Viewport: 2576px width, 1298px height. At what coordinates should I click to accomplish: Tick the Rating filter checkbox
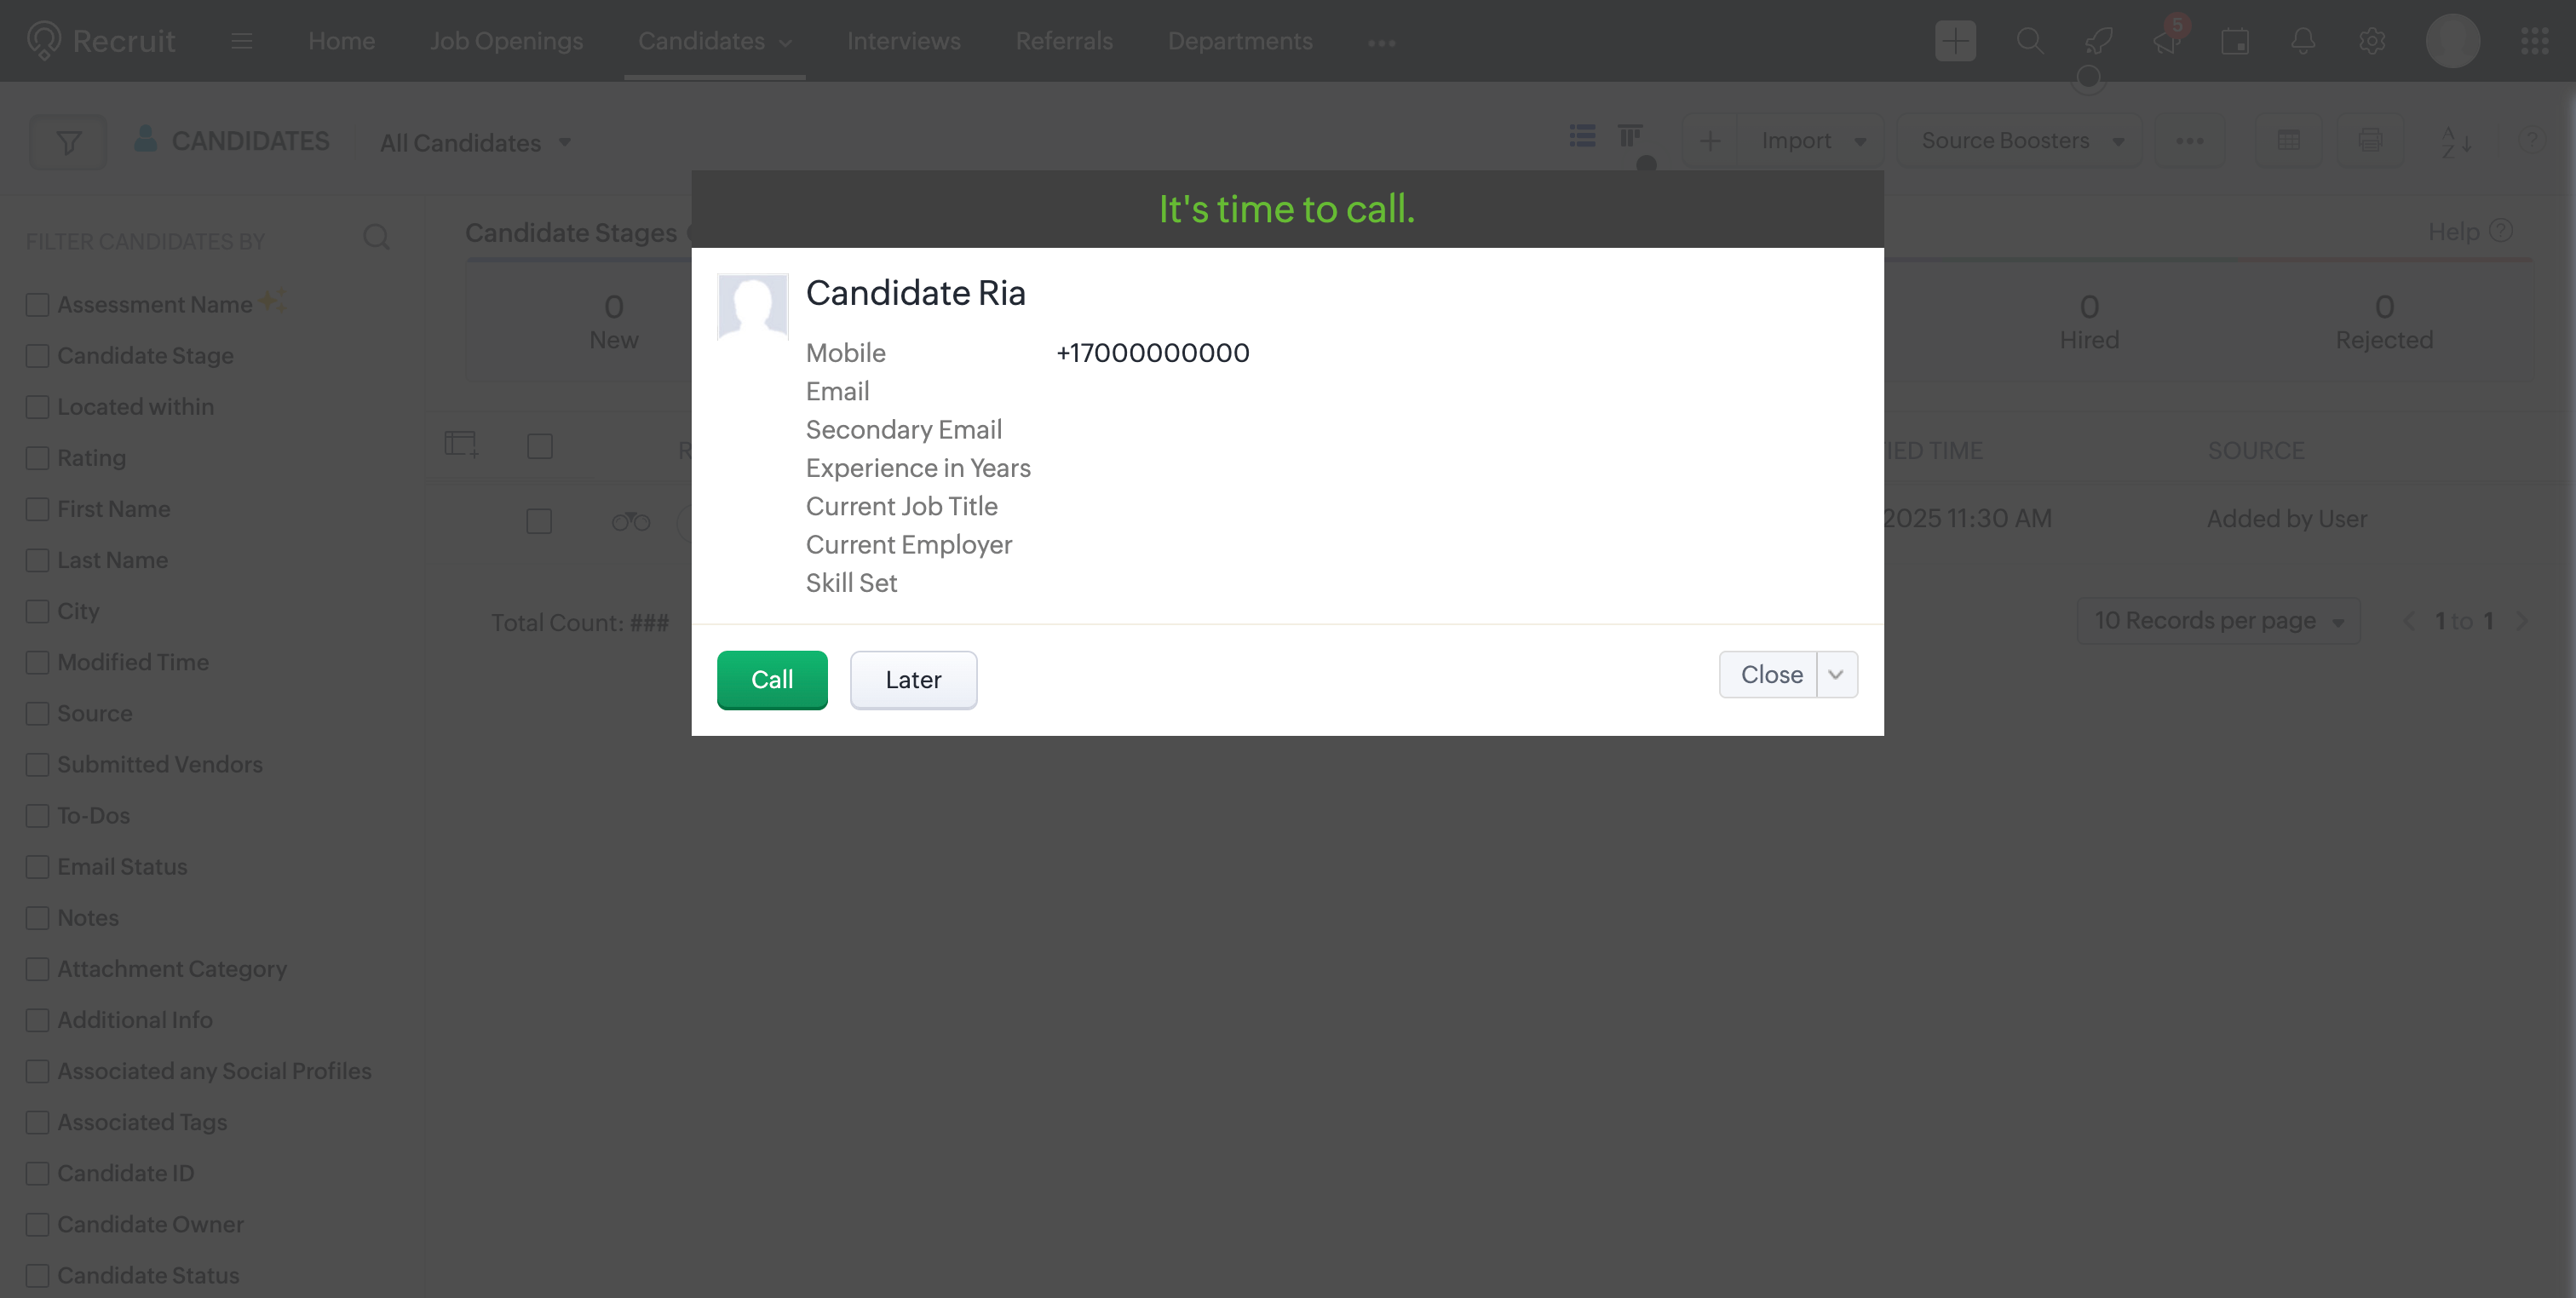click(38, 458)
